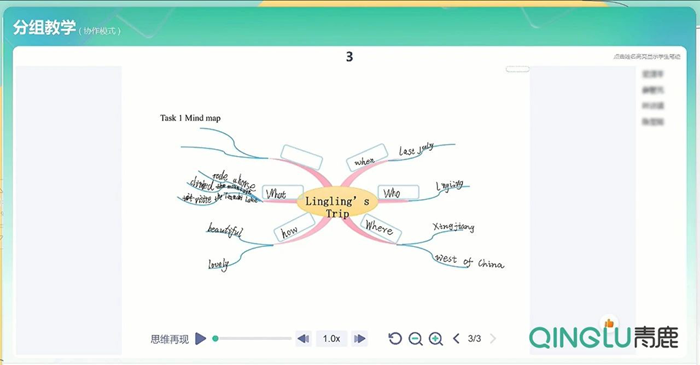The width and height of the screenshot is (700, 365).
Task: Click the QINGLU 青鹿 logo
Action: pyautogui.click(x=604, y=337)
